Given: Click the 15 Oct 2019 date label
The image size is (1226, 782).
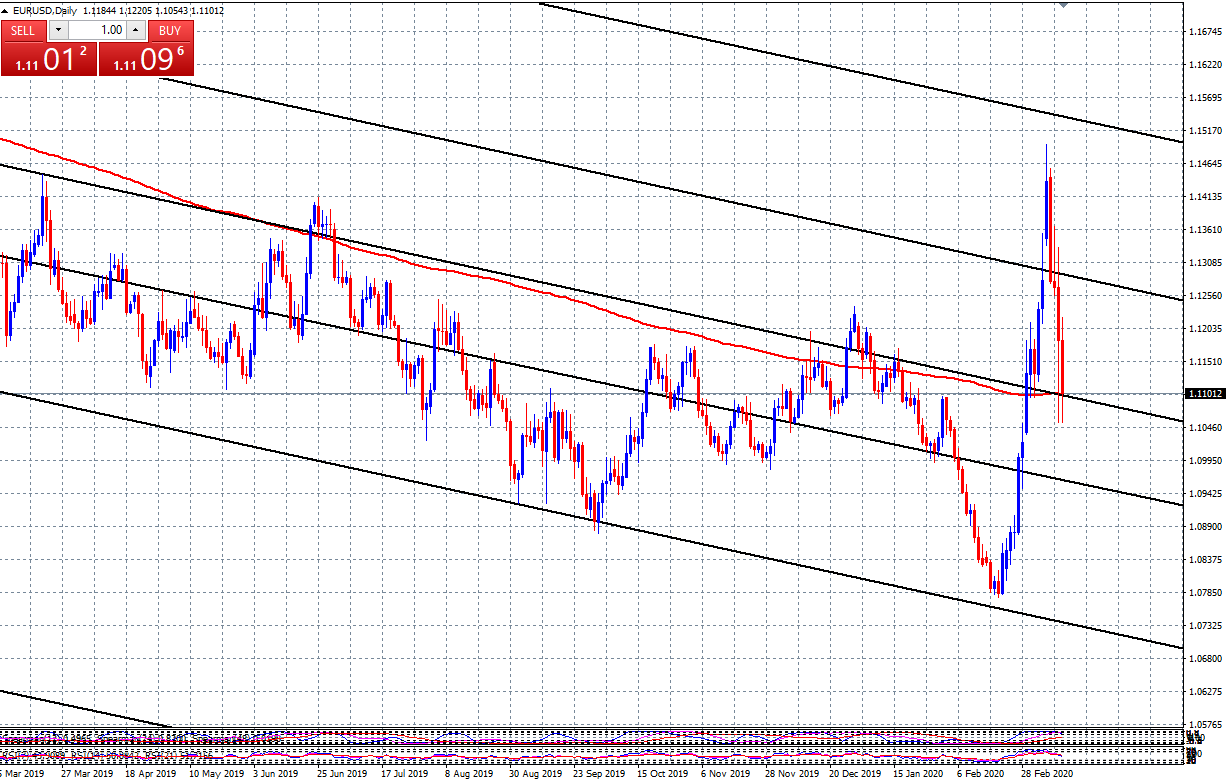Looking at the screenshot, I should 663,774.
